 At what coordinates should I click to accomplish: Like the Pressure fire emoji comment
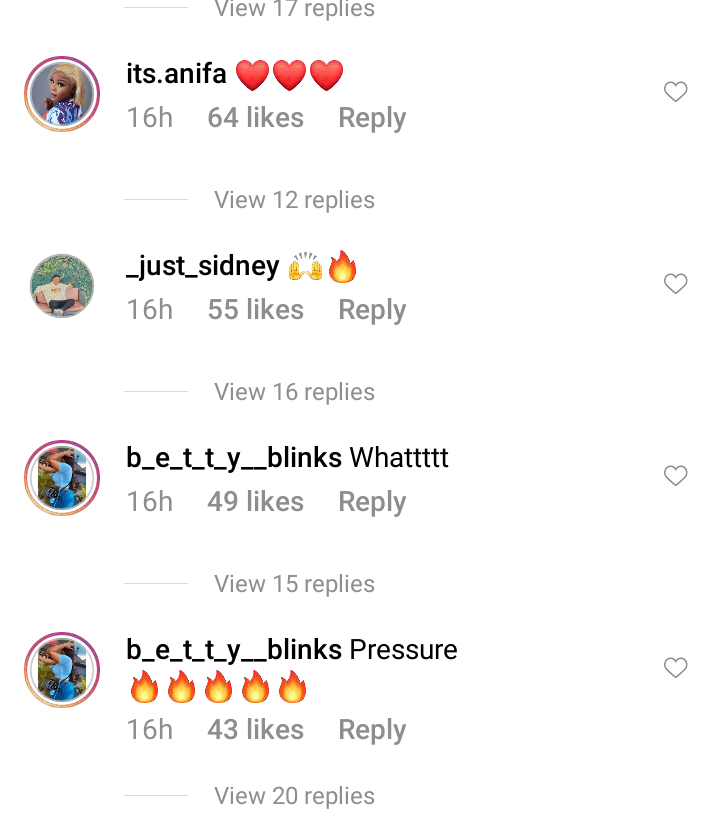[675, 668]
